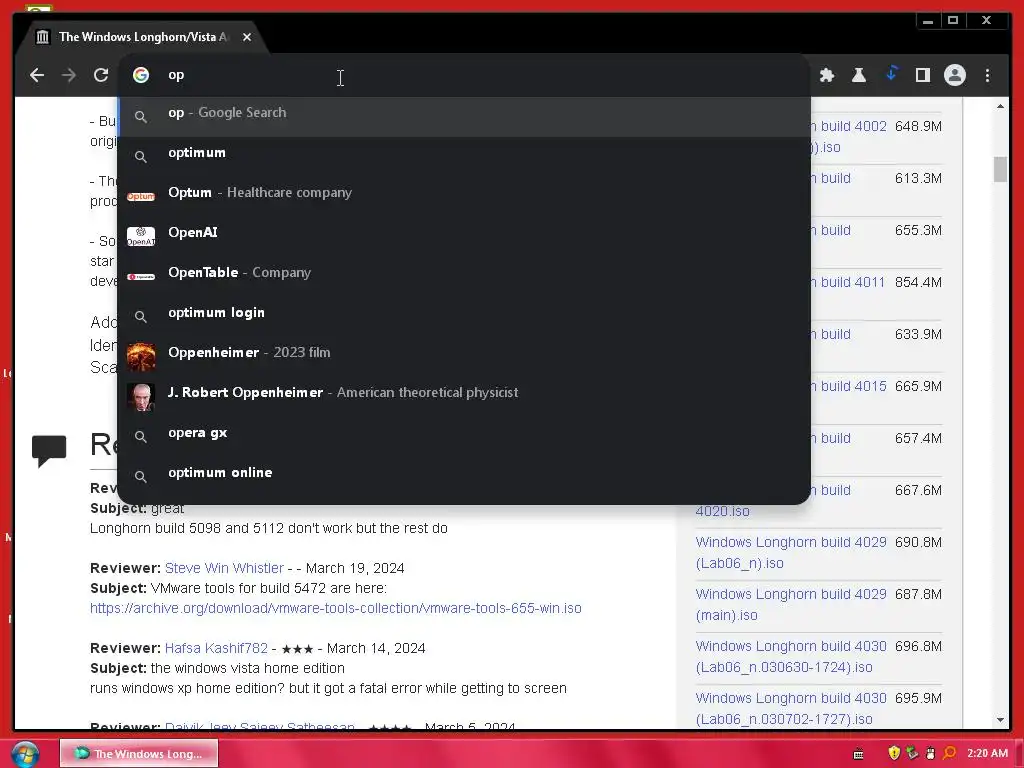Click The Windows Long... taskbar button
Image resolution: width=1024 pixels, height=768 pixels.
(x=139, y=754)
